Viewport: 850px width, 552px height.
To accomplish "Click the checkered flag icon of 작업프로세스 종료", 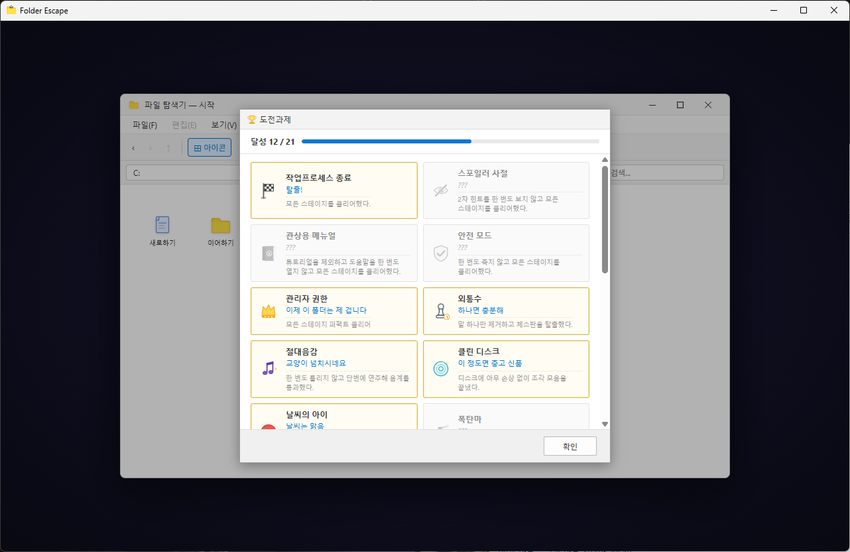I will (268, 190).
